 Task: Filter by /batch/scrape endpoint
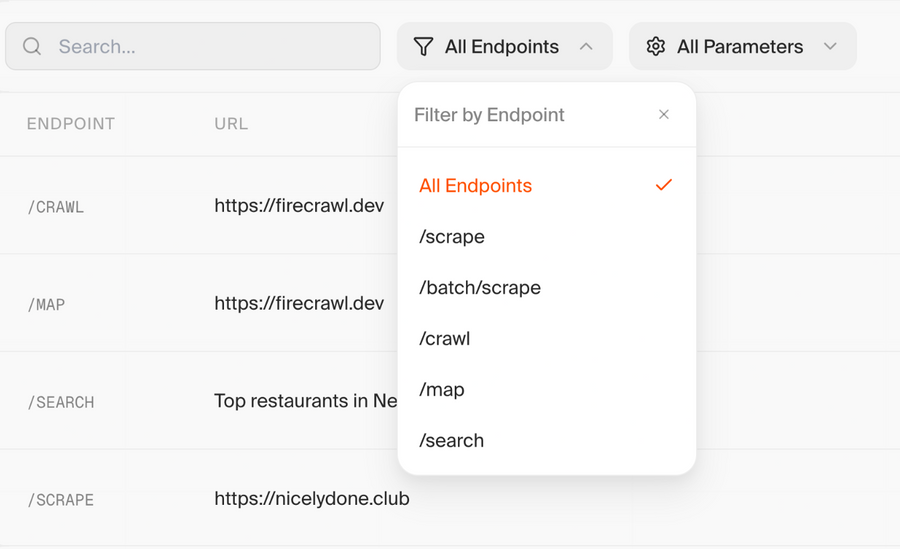(x=480, y=288)
